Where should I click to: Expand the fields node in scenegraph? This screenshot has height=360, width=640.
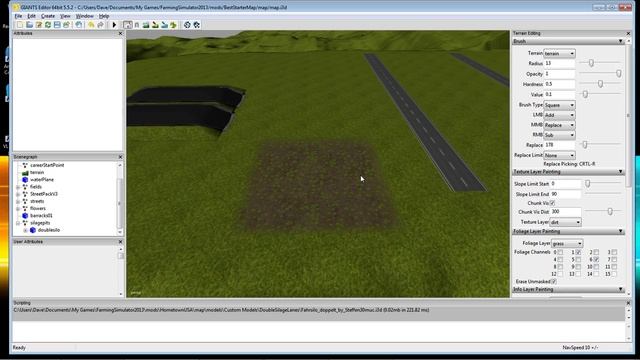pos(18,187)
